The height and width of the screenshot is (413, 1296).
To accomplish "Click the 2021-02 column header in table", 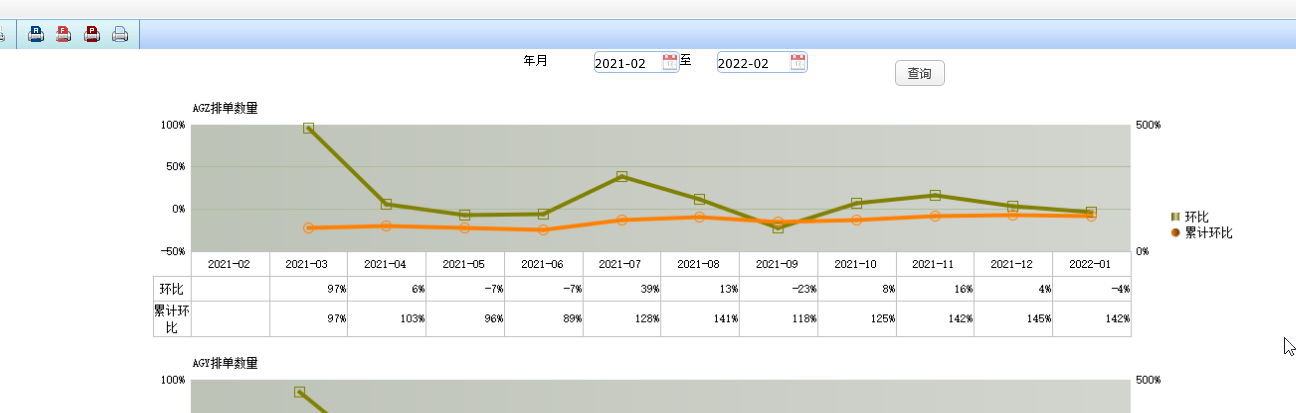I will pyautogui.click(x=230, y=264).
